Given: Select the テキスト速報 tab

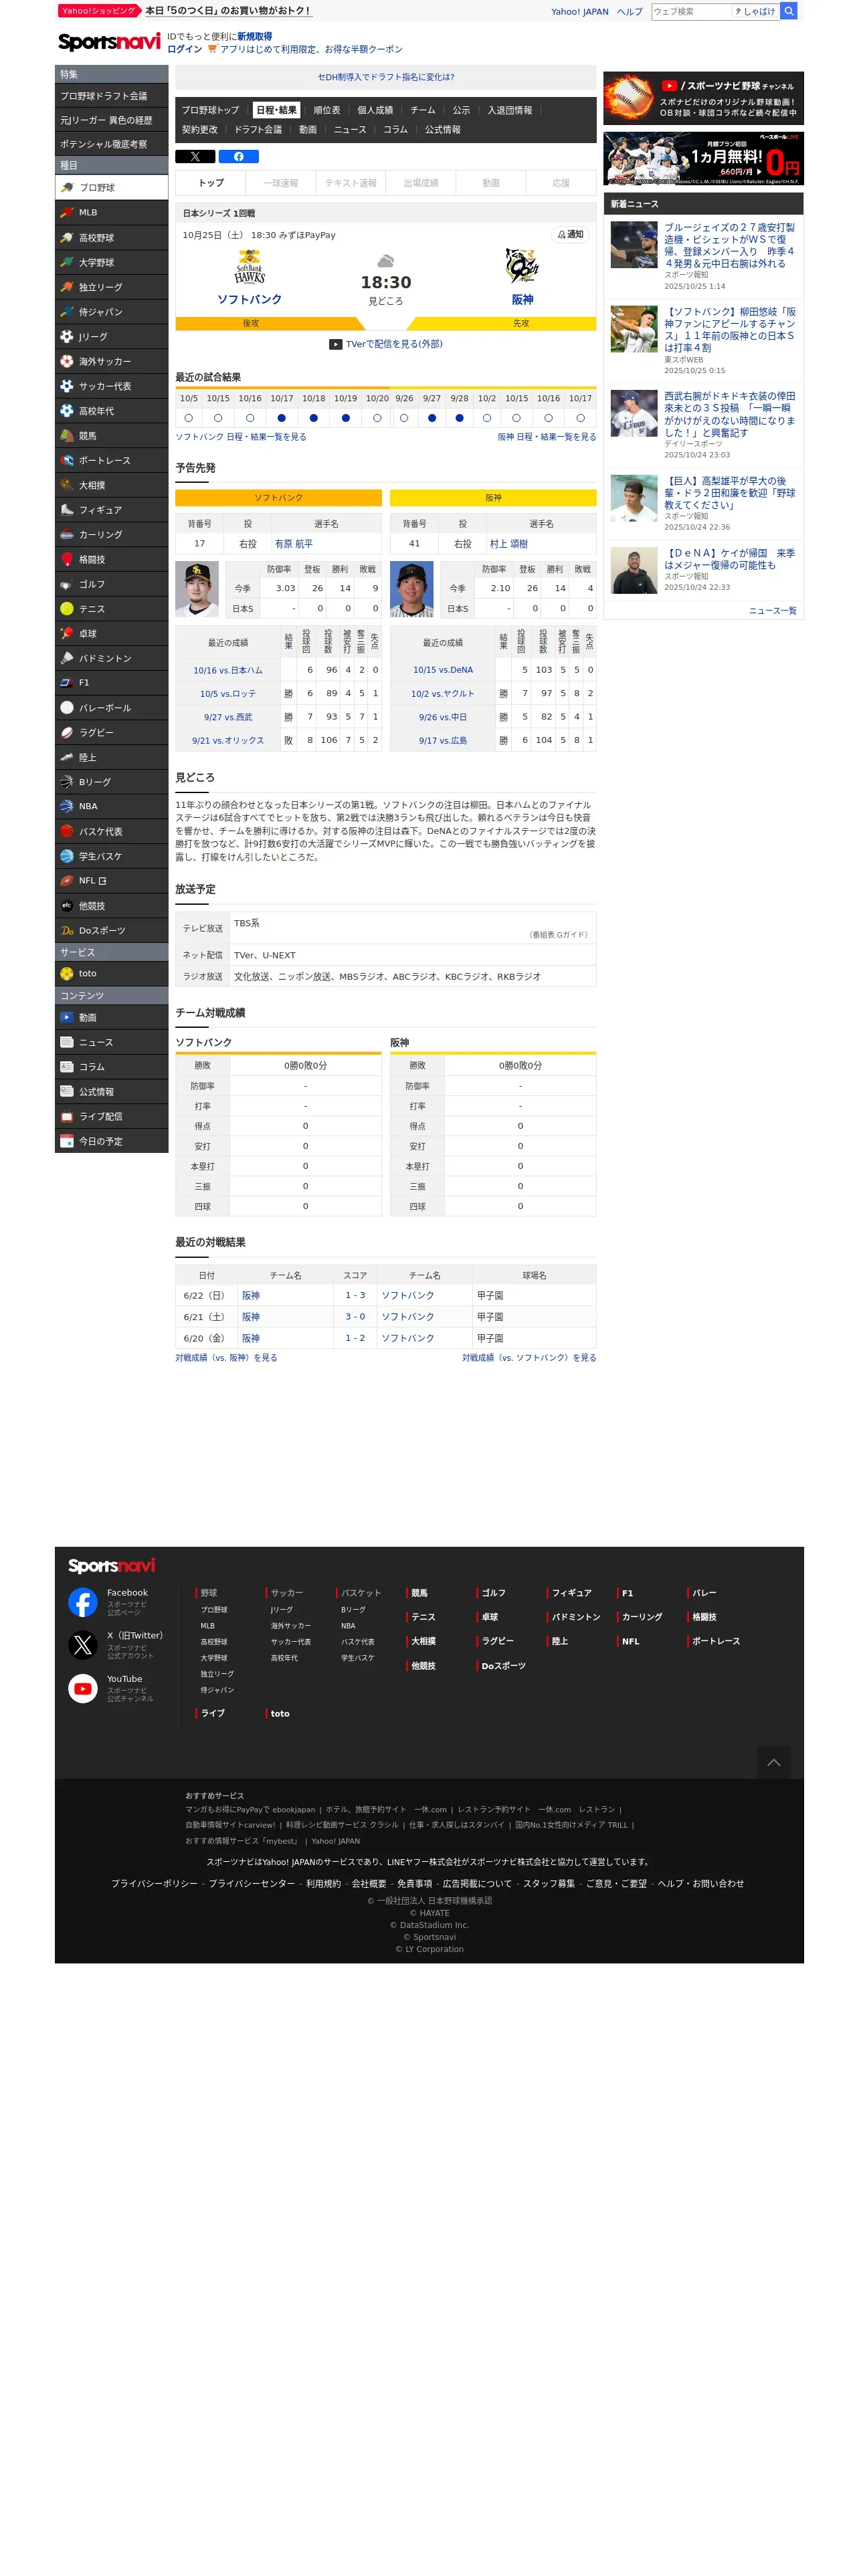Looking at the screenshot, I should click(x=351, y=183).
